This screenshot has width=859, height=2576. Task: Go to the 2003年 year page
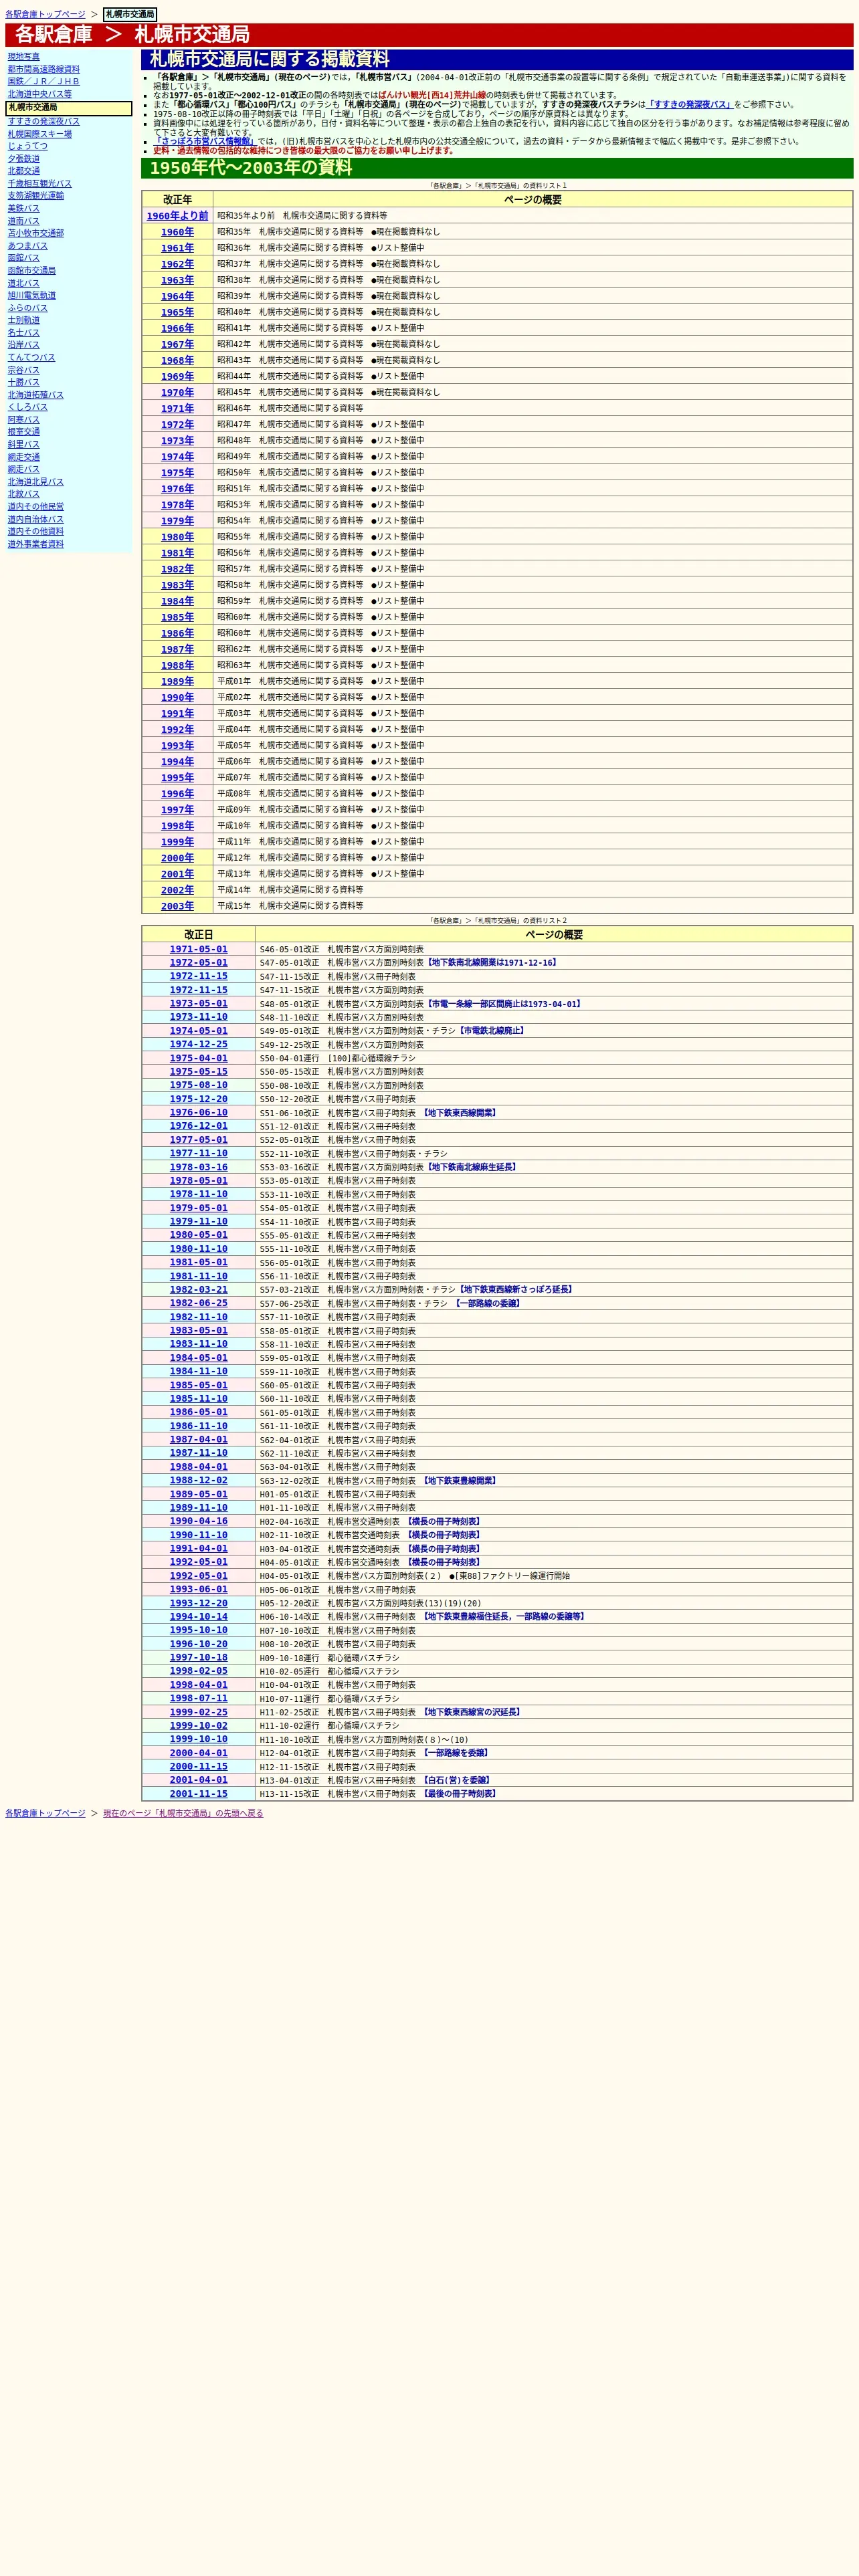pos(178,906)
